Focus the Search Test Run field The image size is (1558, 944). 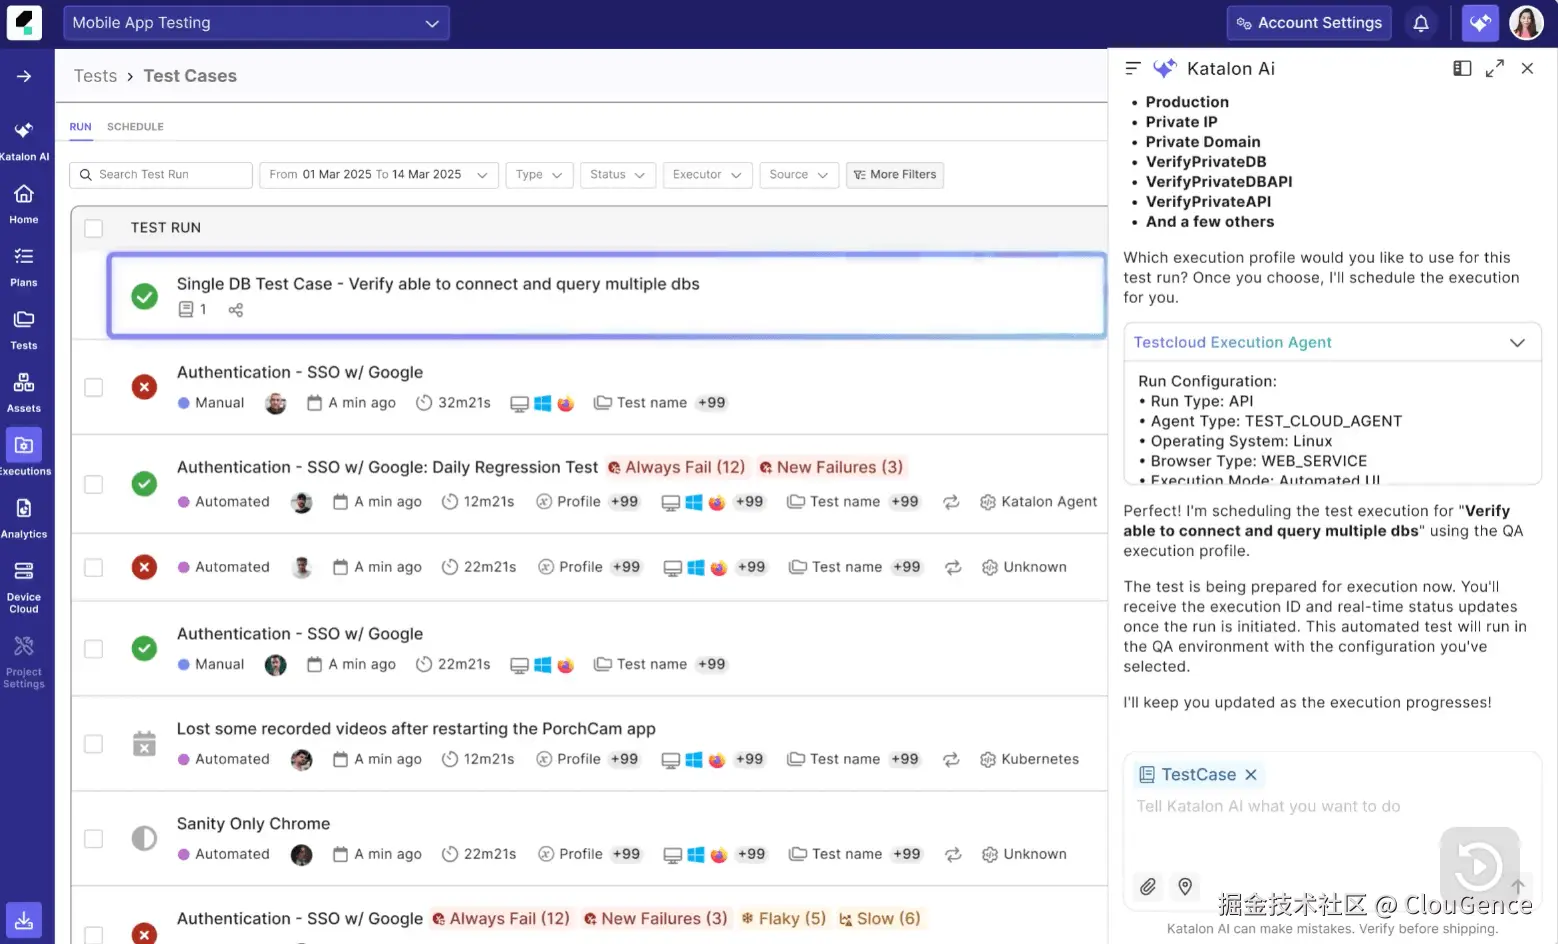coord(161,175)
